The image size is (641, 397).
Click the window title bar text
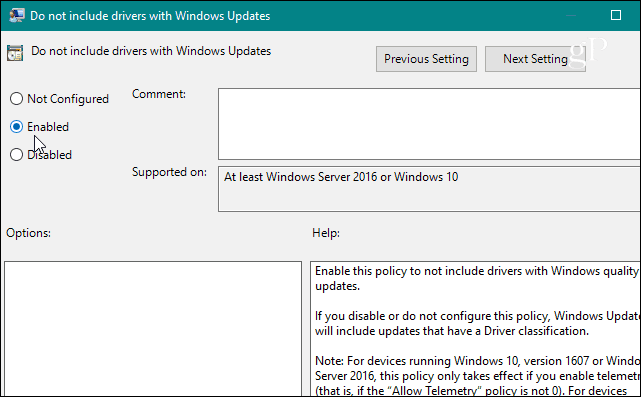click(x=150, y=16)
